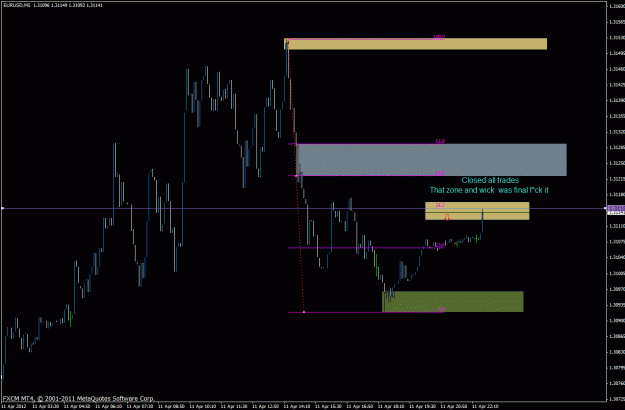Click the 11 Apr 20:50 time label
This screenshot has width=625, height=410.
(454, 406)
